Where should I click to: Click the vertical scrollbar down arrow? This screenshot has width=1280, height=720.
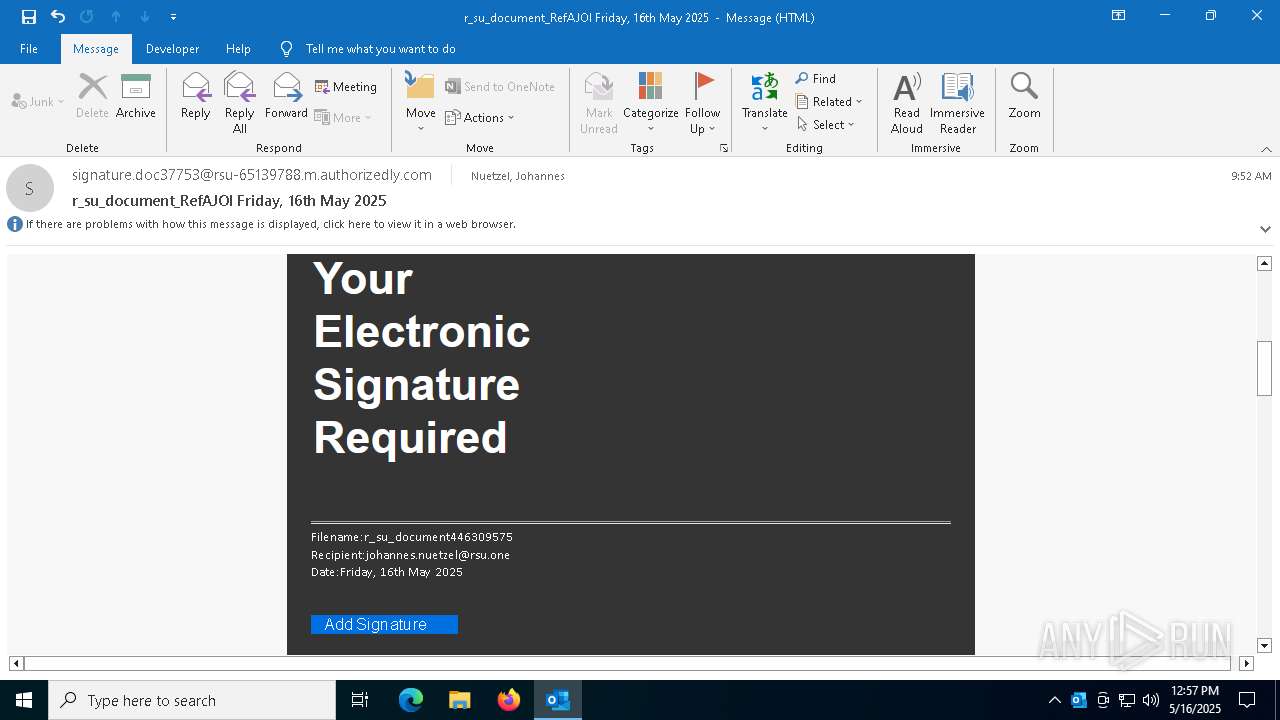[1264, 646]
